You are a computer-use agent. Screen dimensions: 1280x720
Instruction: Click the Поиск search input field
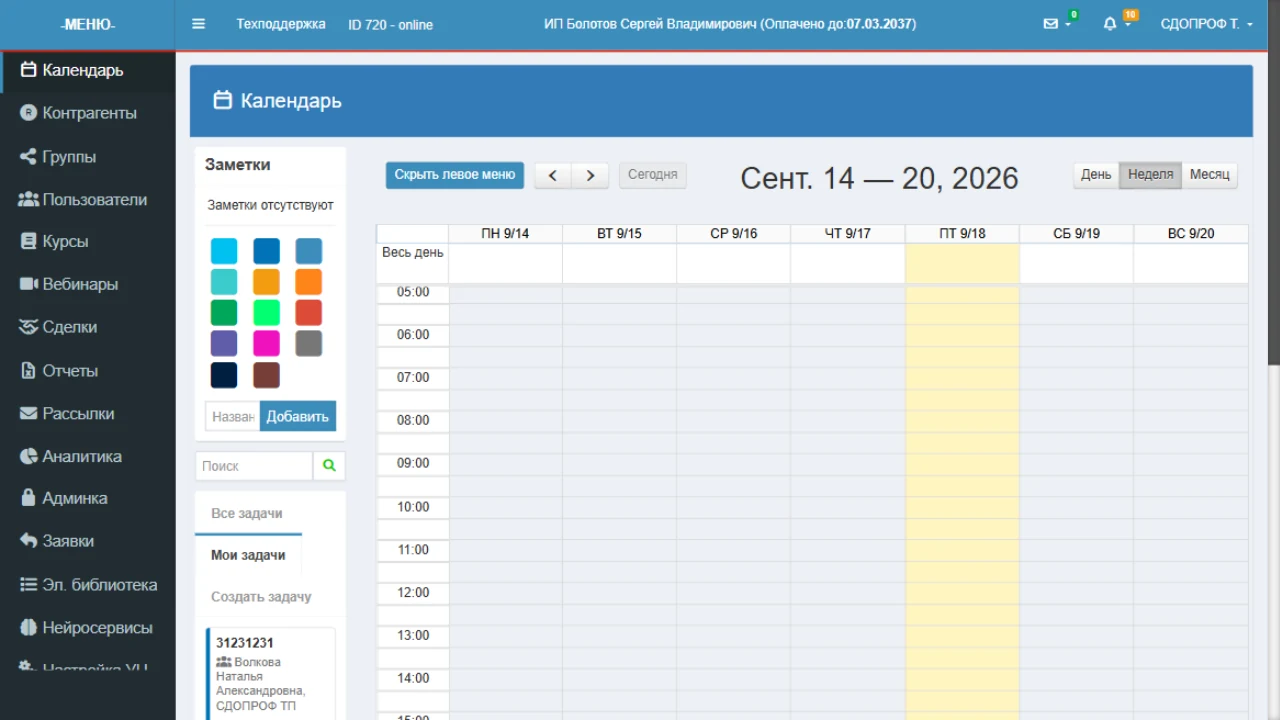pos(254,466)
